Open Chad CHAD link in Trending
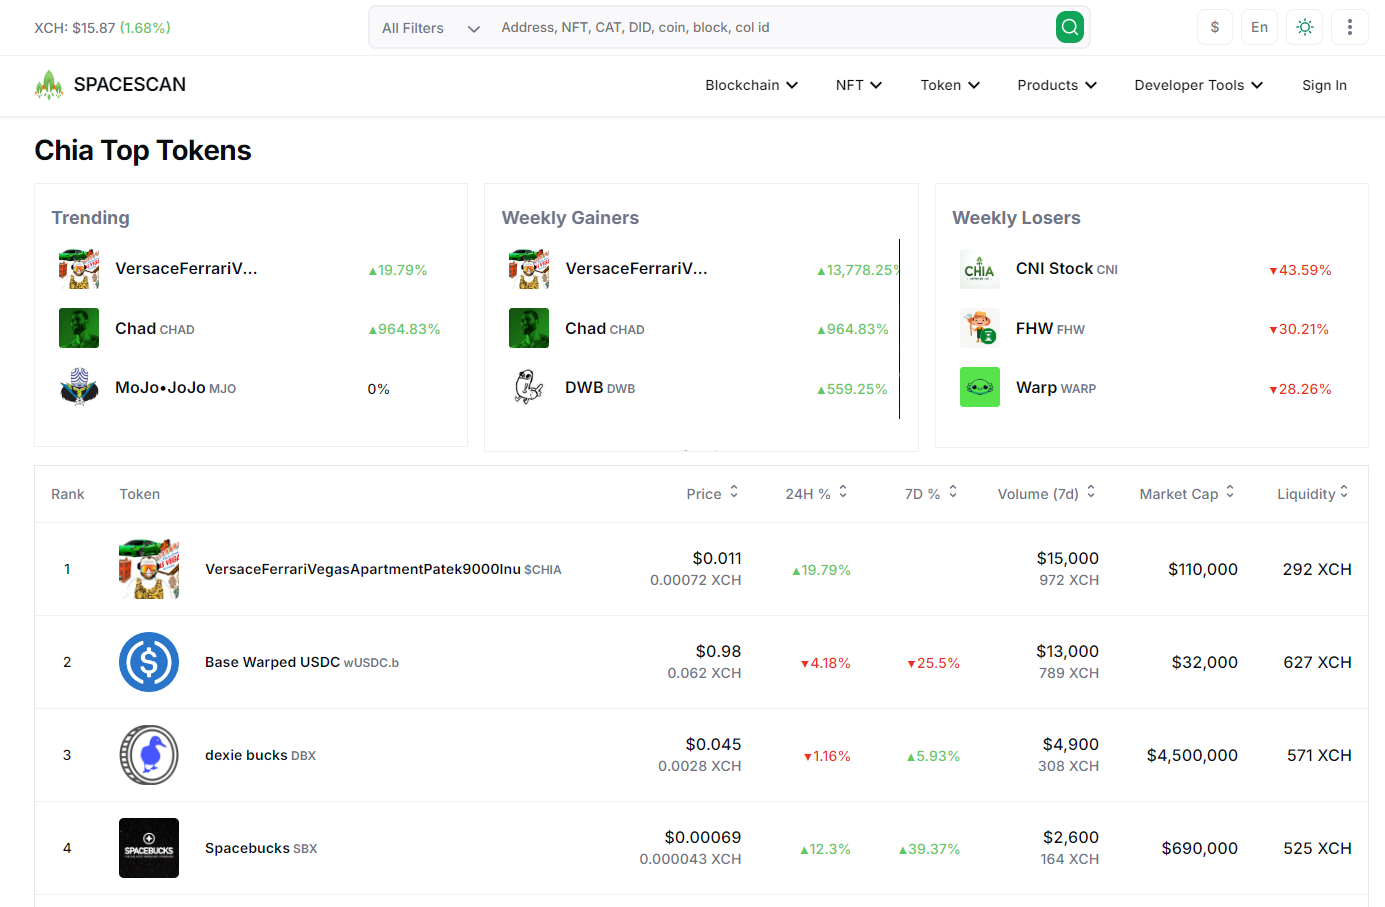Viewport: 1385px width, 907px height. click(155, 328)
